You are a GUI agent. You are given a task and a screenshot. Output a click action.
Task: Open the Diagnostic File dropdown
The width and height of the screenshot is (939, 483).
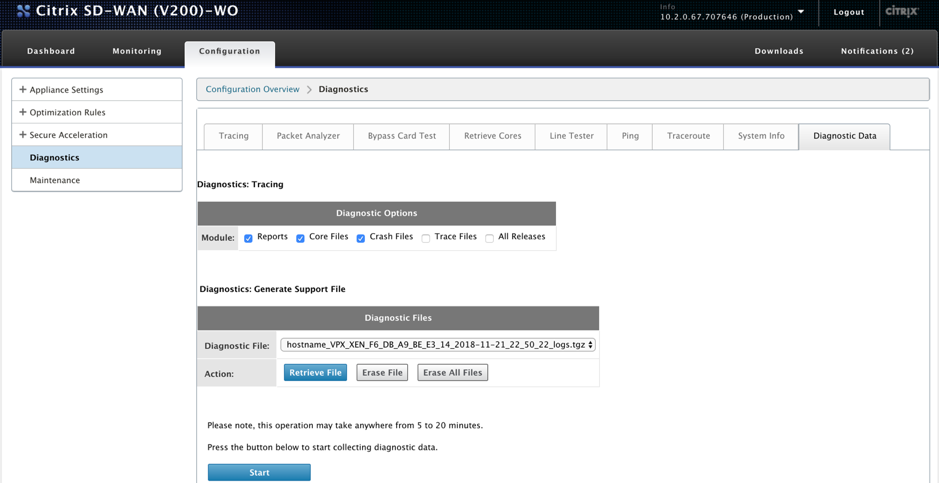[438, 345]
